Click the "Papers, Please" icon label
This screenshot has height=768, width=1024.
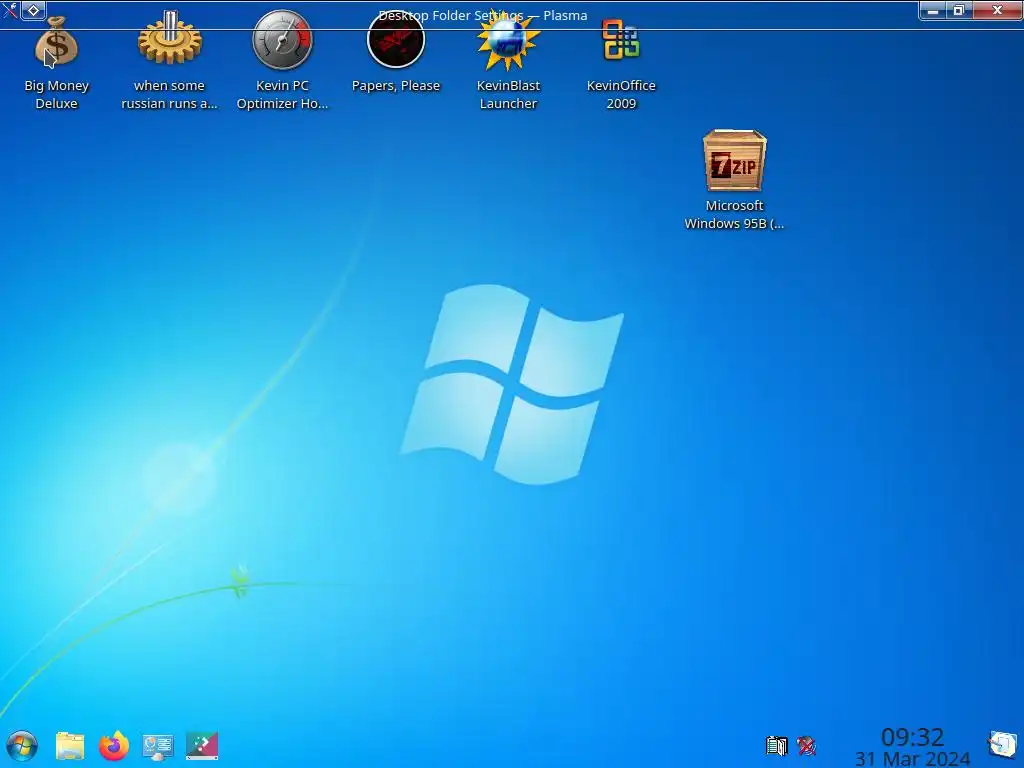[396, 86]
